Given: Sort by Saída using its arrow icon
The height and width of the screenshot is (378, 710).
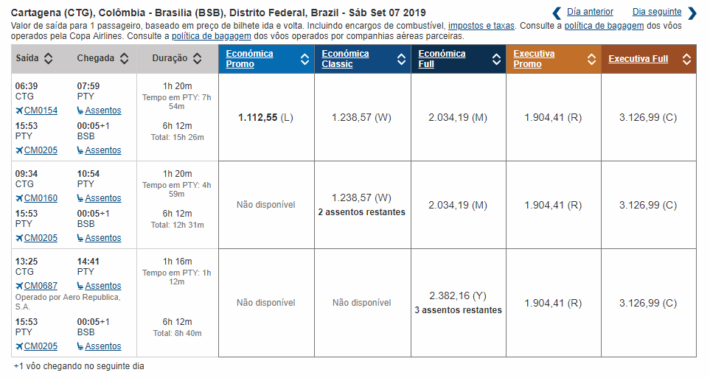Looking at the screenshot, I should (x=48, y=58).
